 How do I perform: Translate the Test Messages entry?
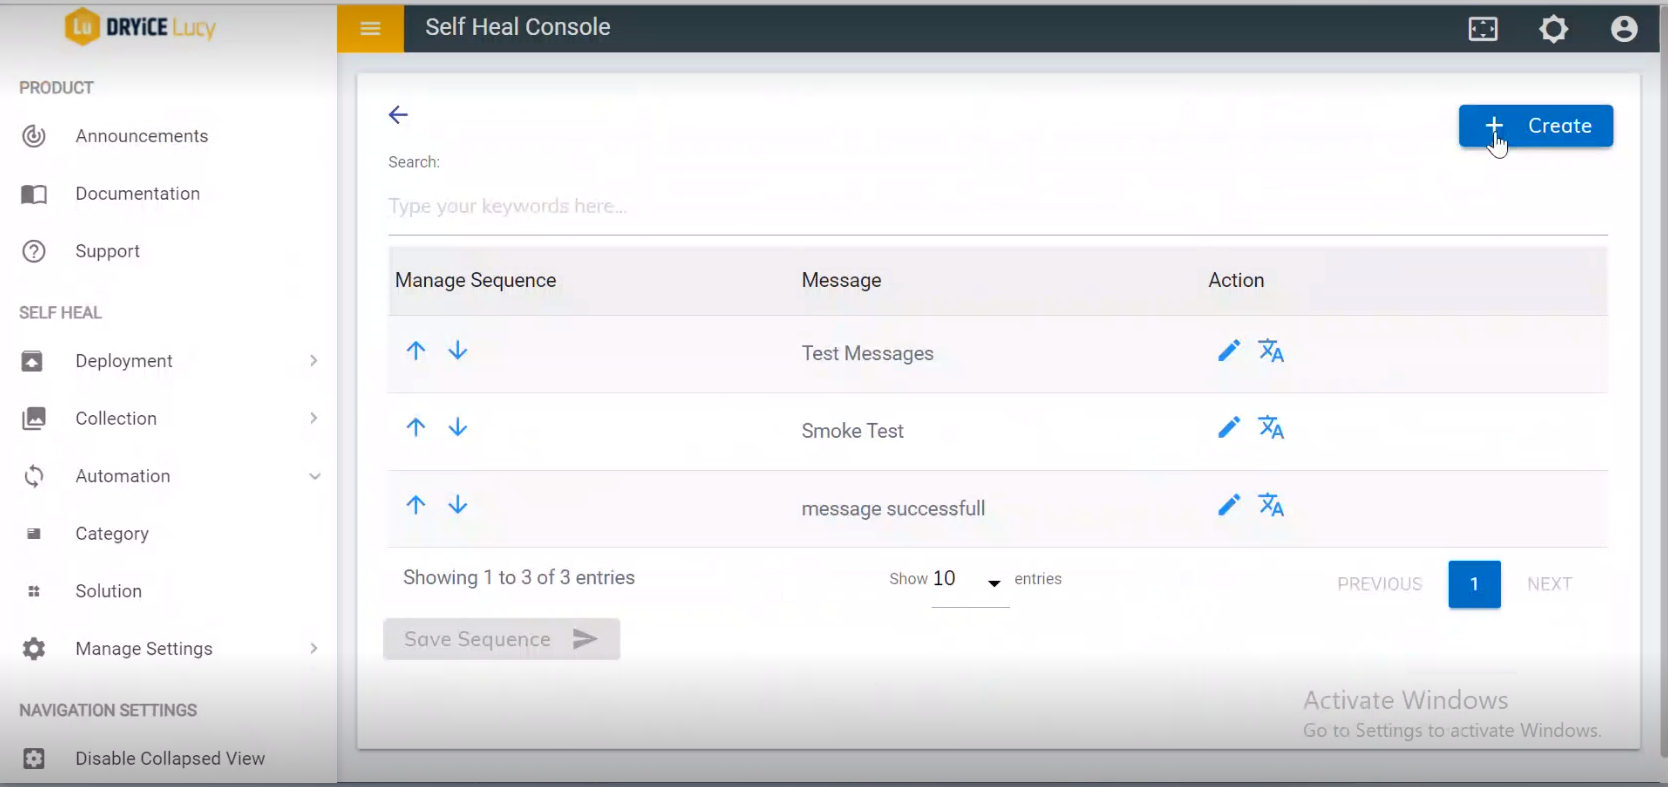click(1271, 351)
